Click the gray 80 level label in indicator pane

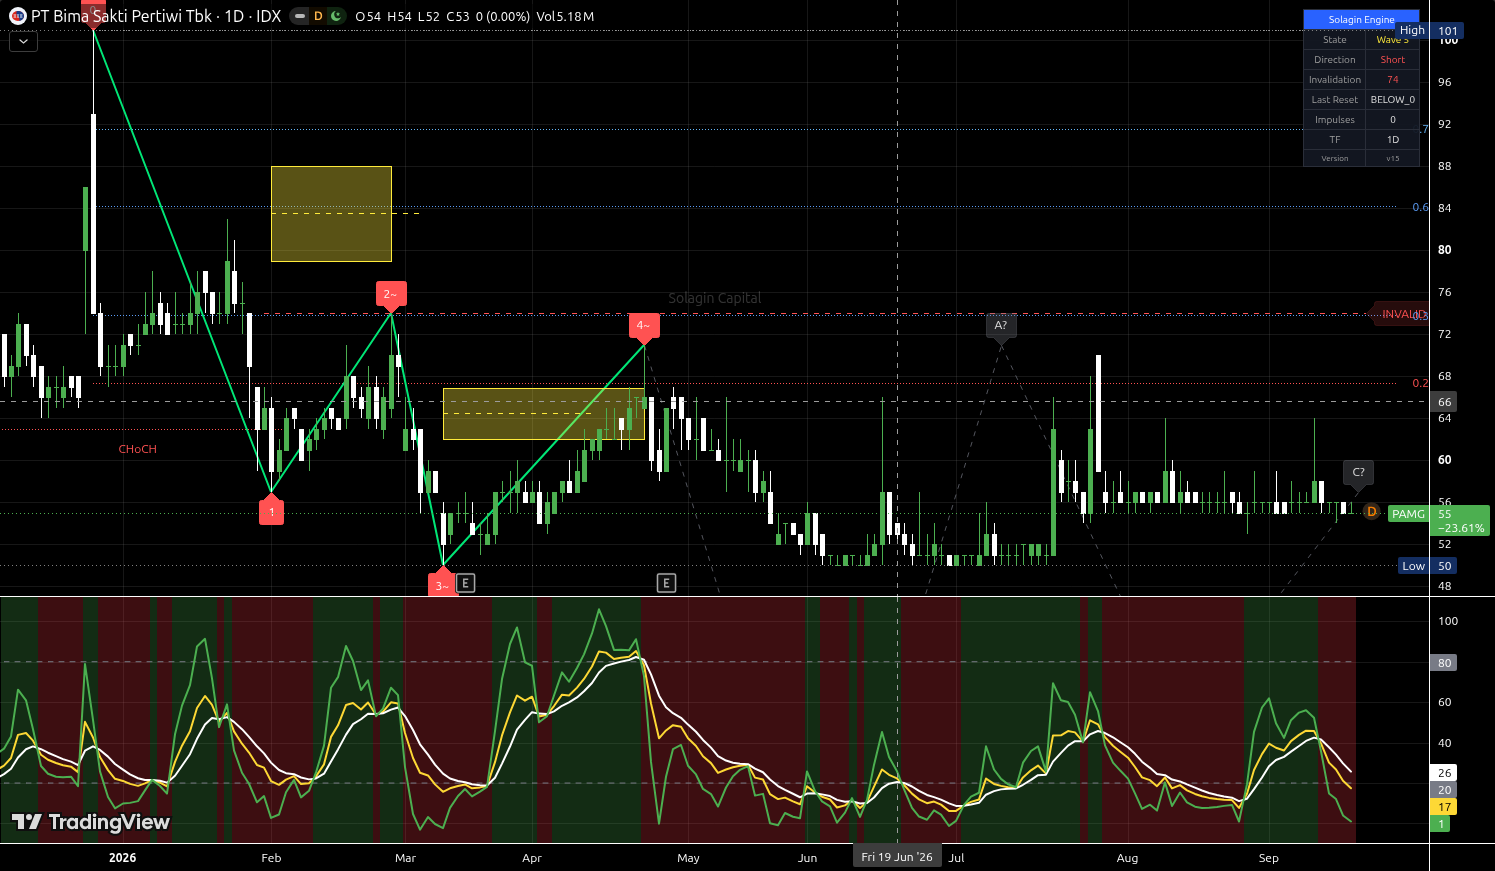1444,663
